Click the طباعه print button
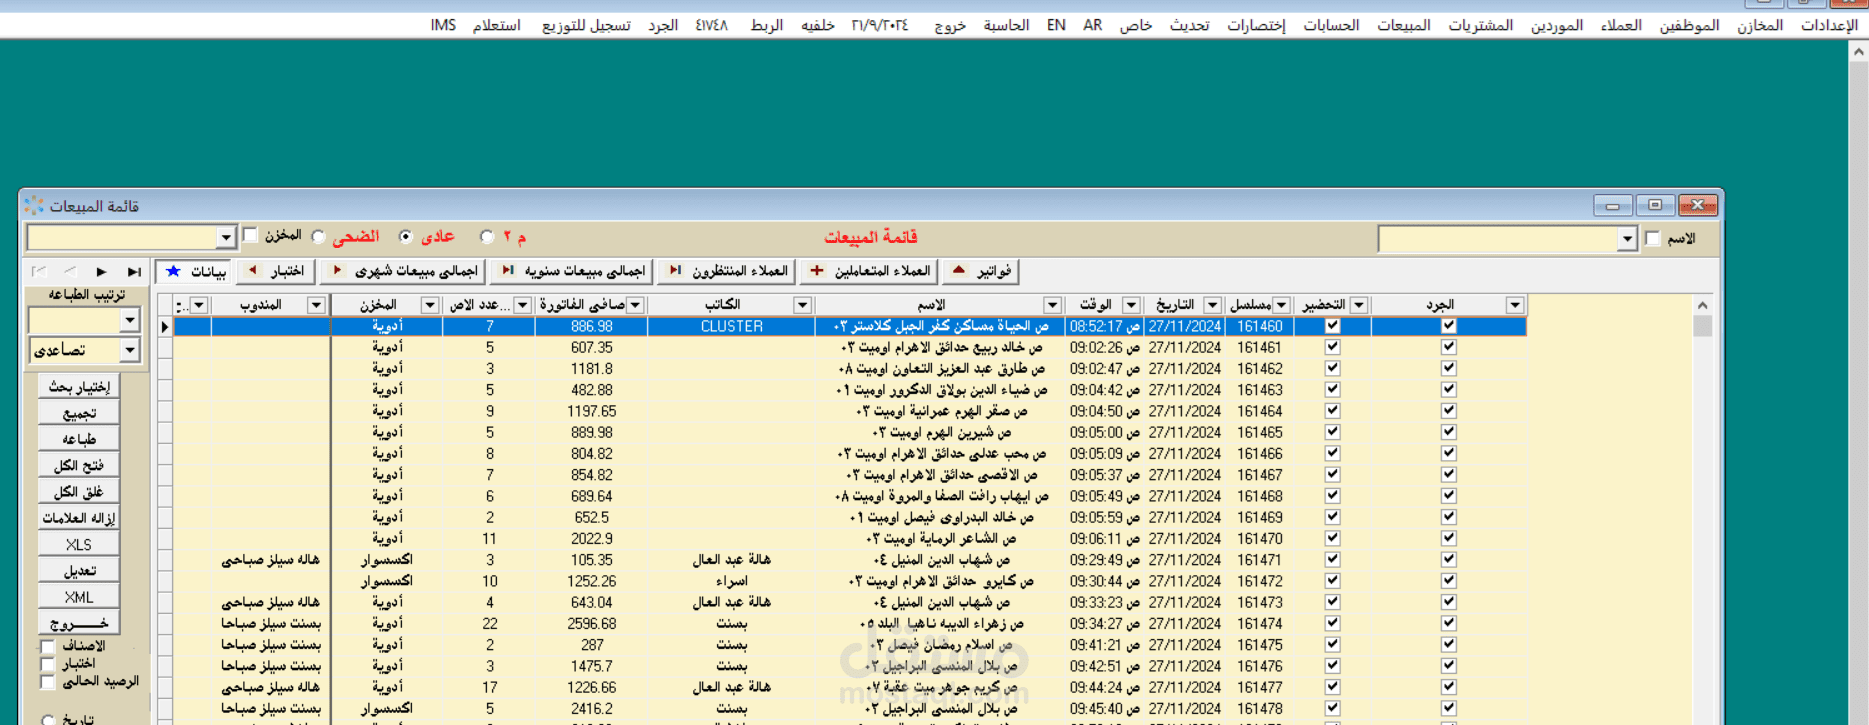The height and width of the screenshot is (725, 1869). (x=79, y=439)
